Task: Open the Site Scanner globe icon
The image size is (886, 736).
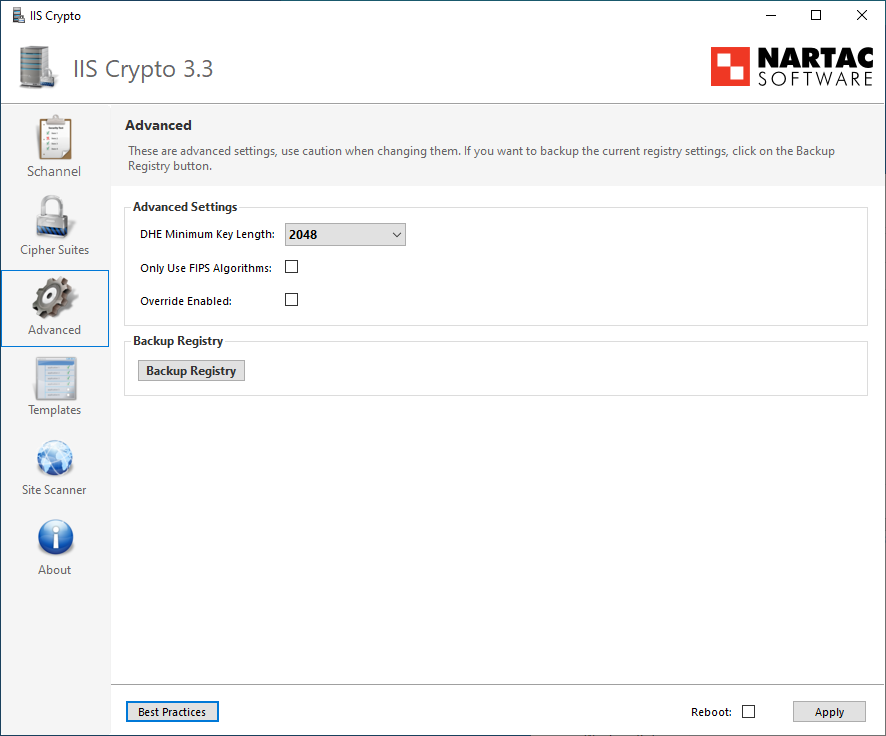Action: click(55, 458)
